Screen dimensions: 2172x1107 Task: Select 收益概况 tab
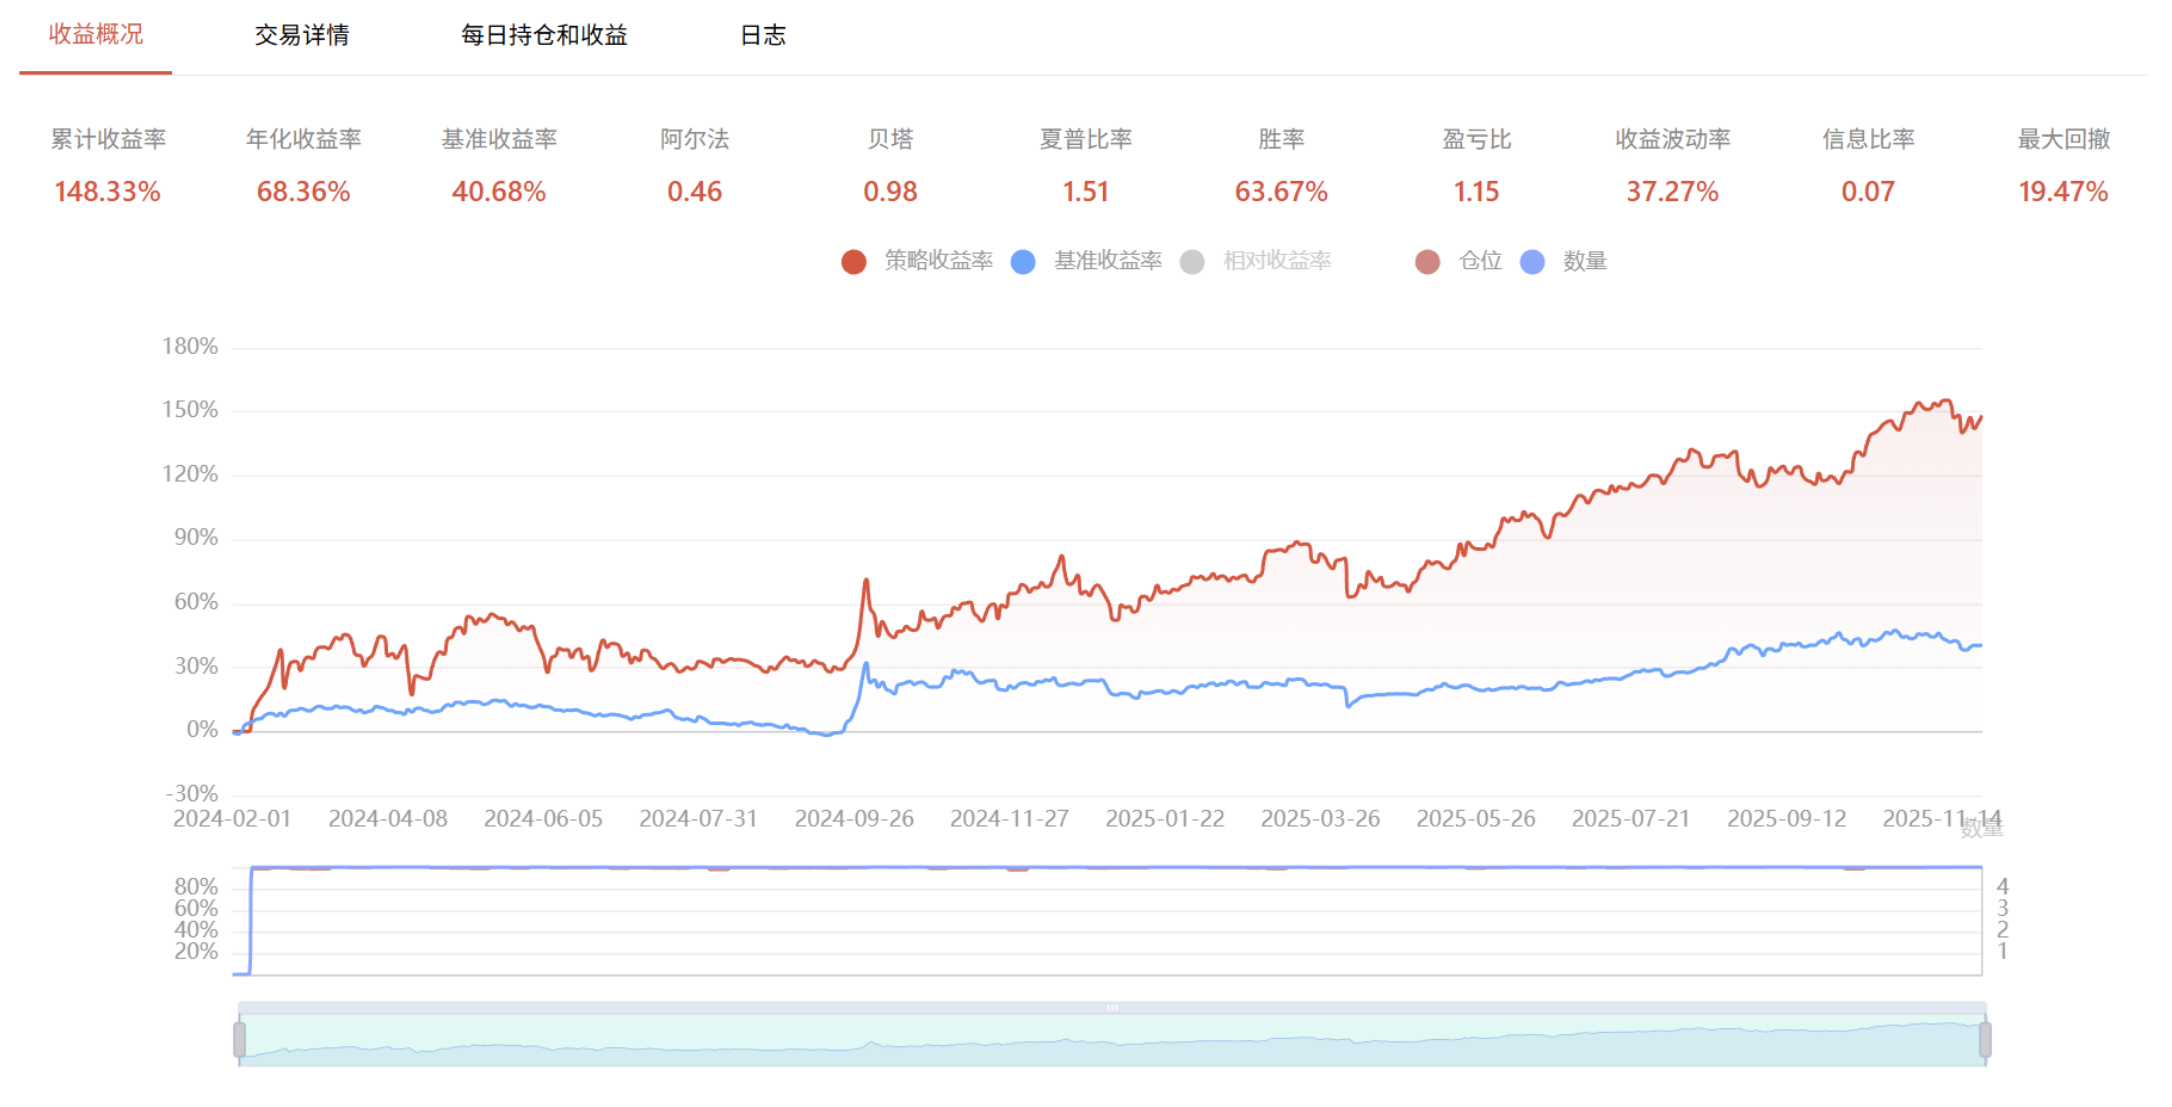pos(96,35)
